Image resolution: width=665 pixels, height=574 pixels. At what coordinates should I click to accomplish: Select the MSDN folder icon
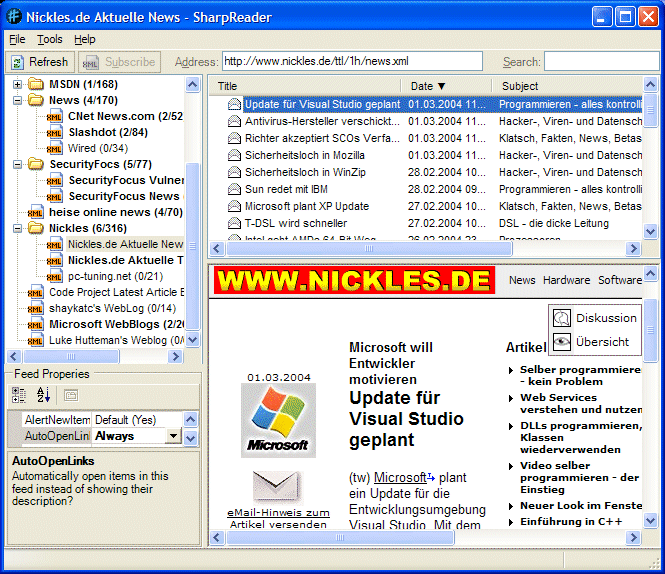[x=36, y=84]
